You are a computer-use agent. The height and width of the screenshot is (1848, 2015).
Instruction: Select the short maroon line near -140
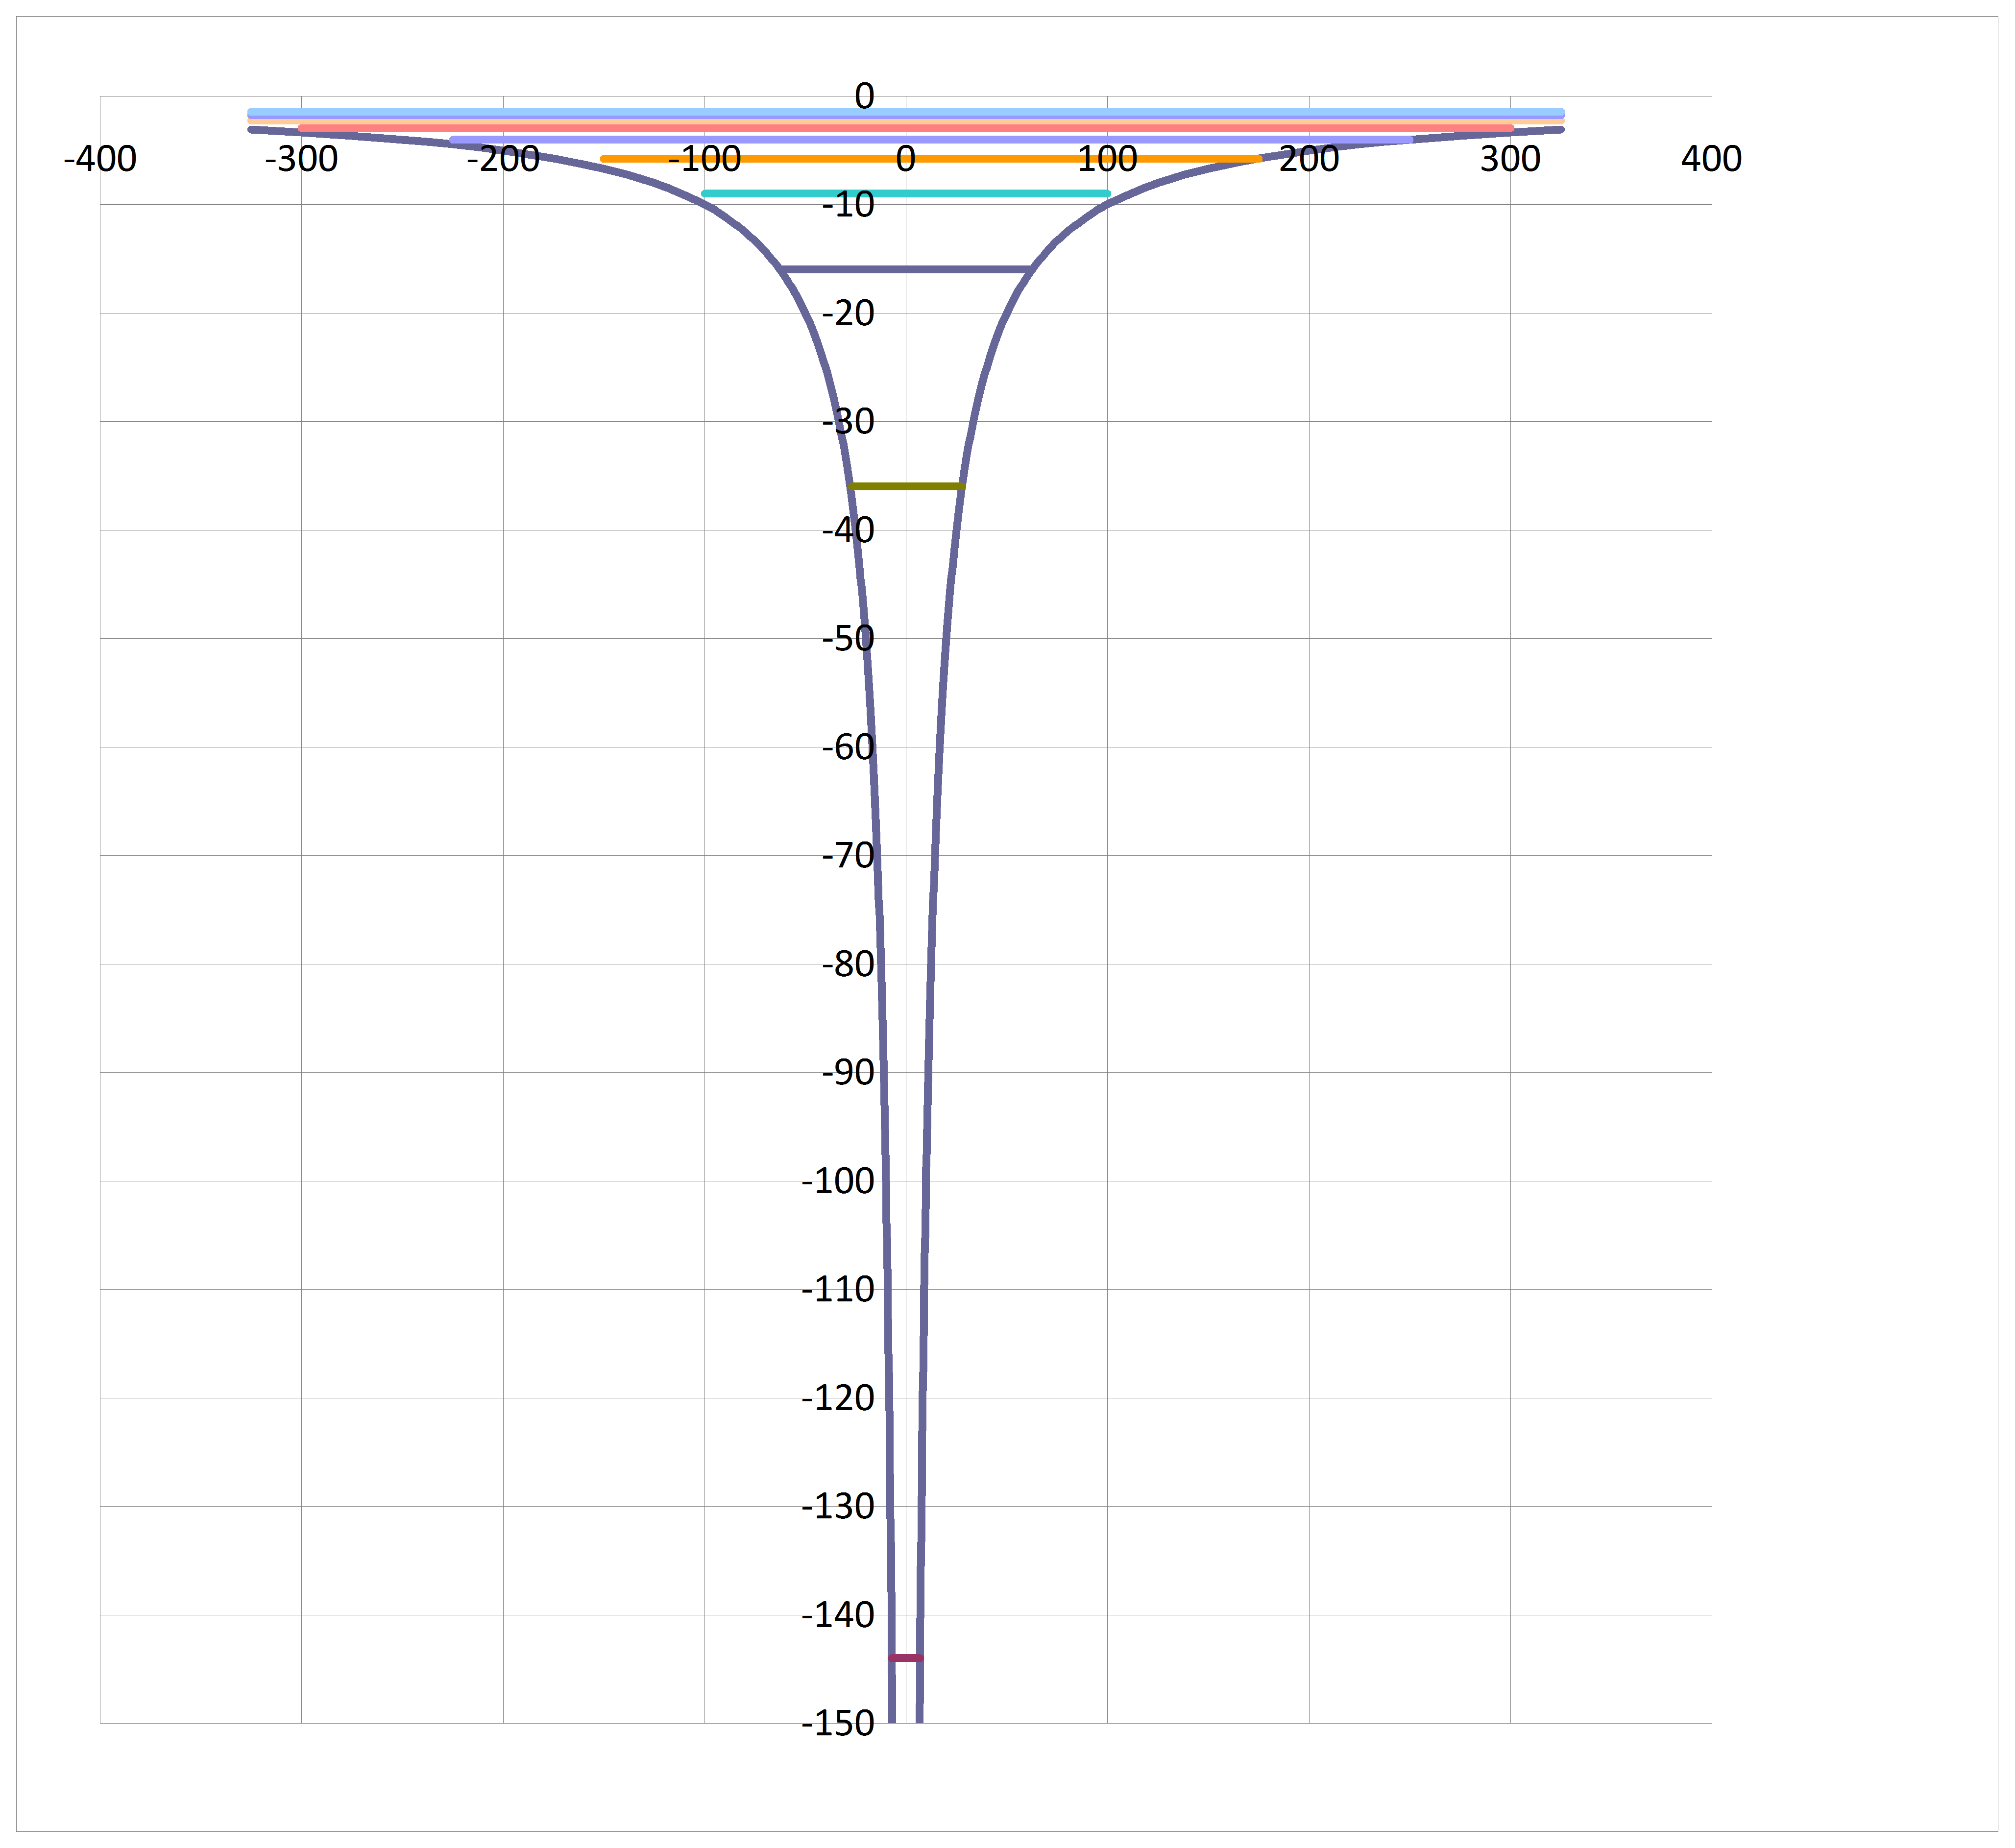pos(905,1657)
